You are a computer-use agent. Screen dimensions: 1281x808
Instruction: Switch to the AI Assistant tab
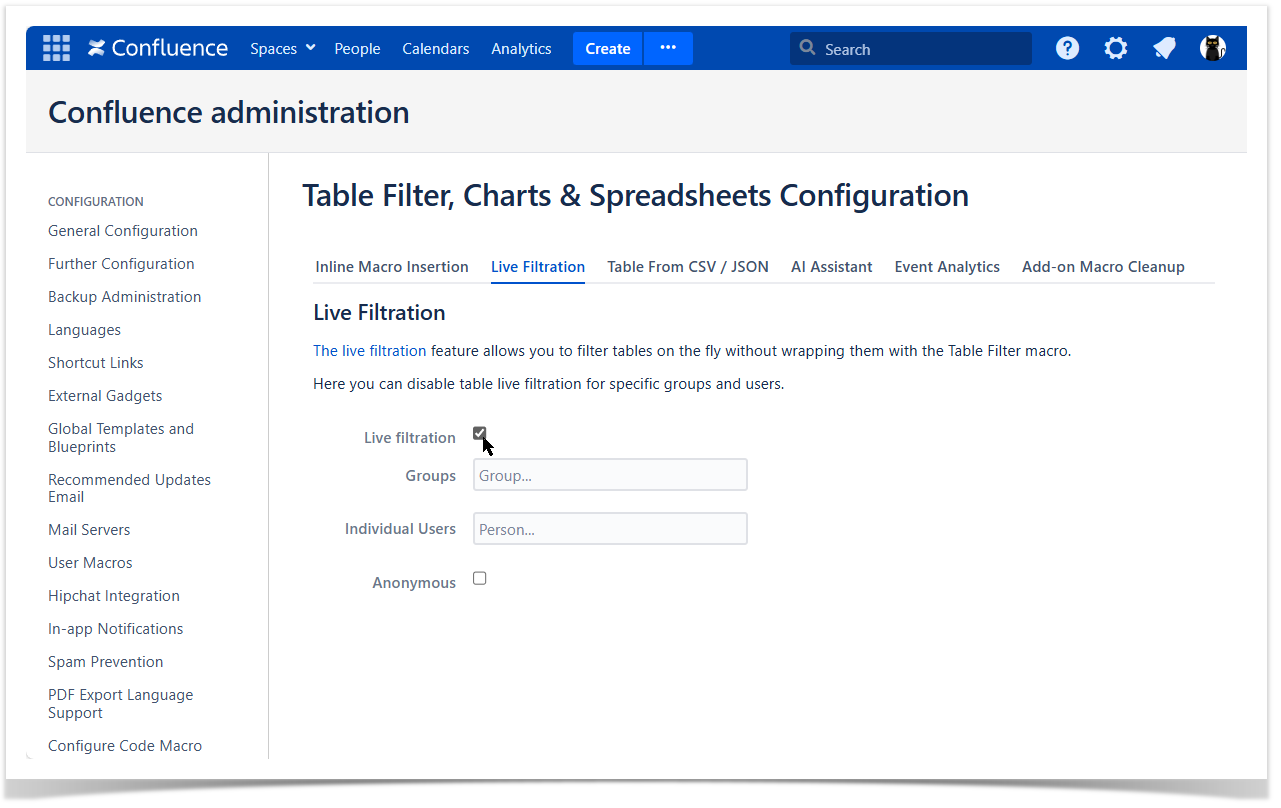(x=831, y=267)
